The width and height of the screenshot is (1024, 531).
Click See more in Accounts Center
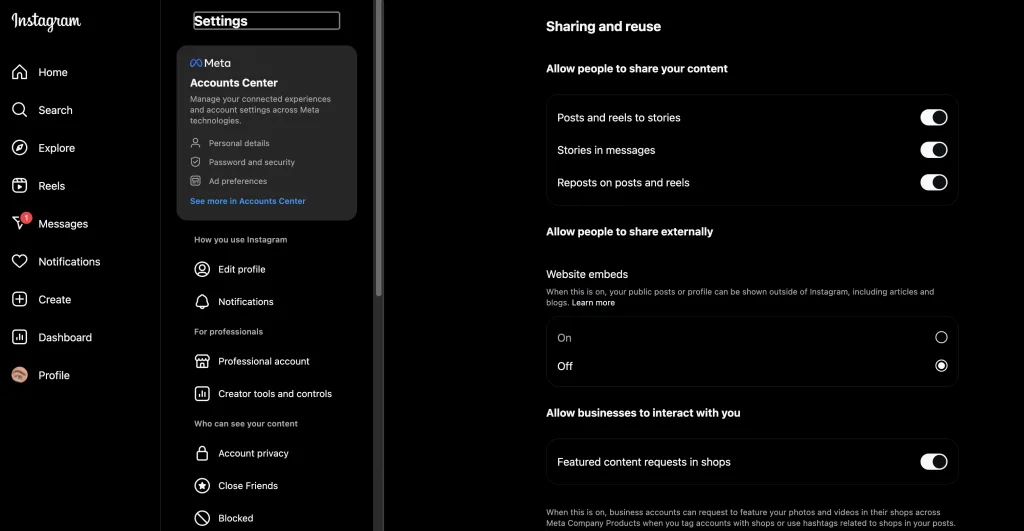(248, 201)
